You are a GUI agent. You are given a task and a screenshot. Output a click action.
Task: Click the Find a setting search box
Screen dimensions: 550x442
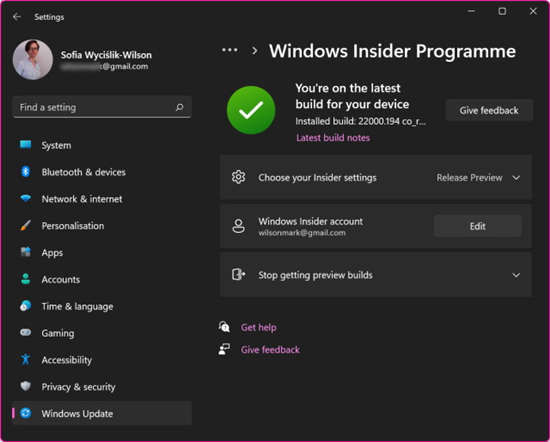[102, 107]
